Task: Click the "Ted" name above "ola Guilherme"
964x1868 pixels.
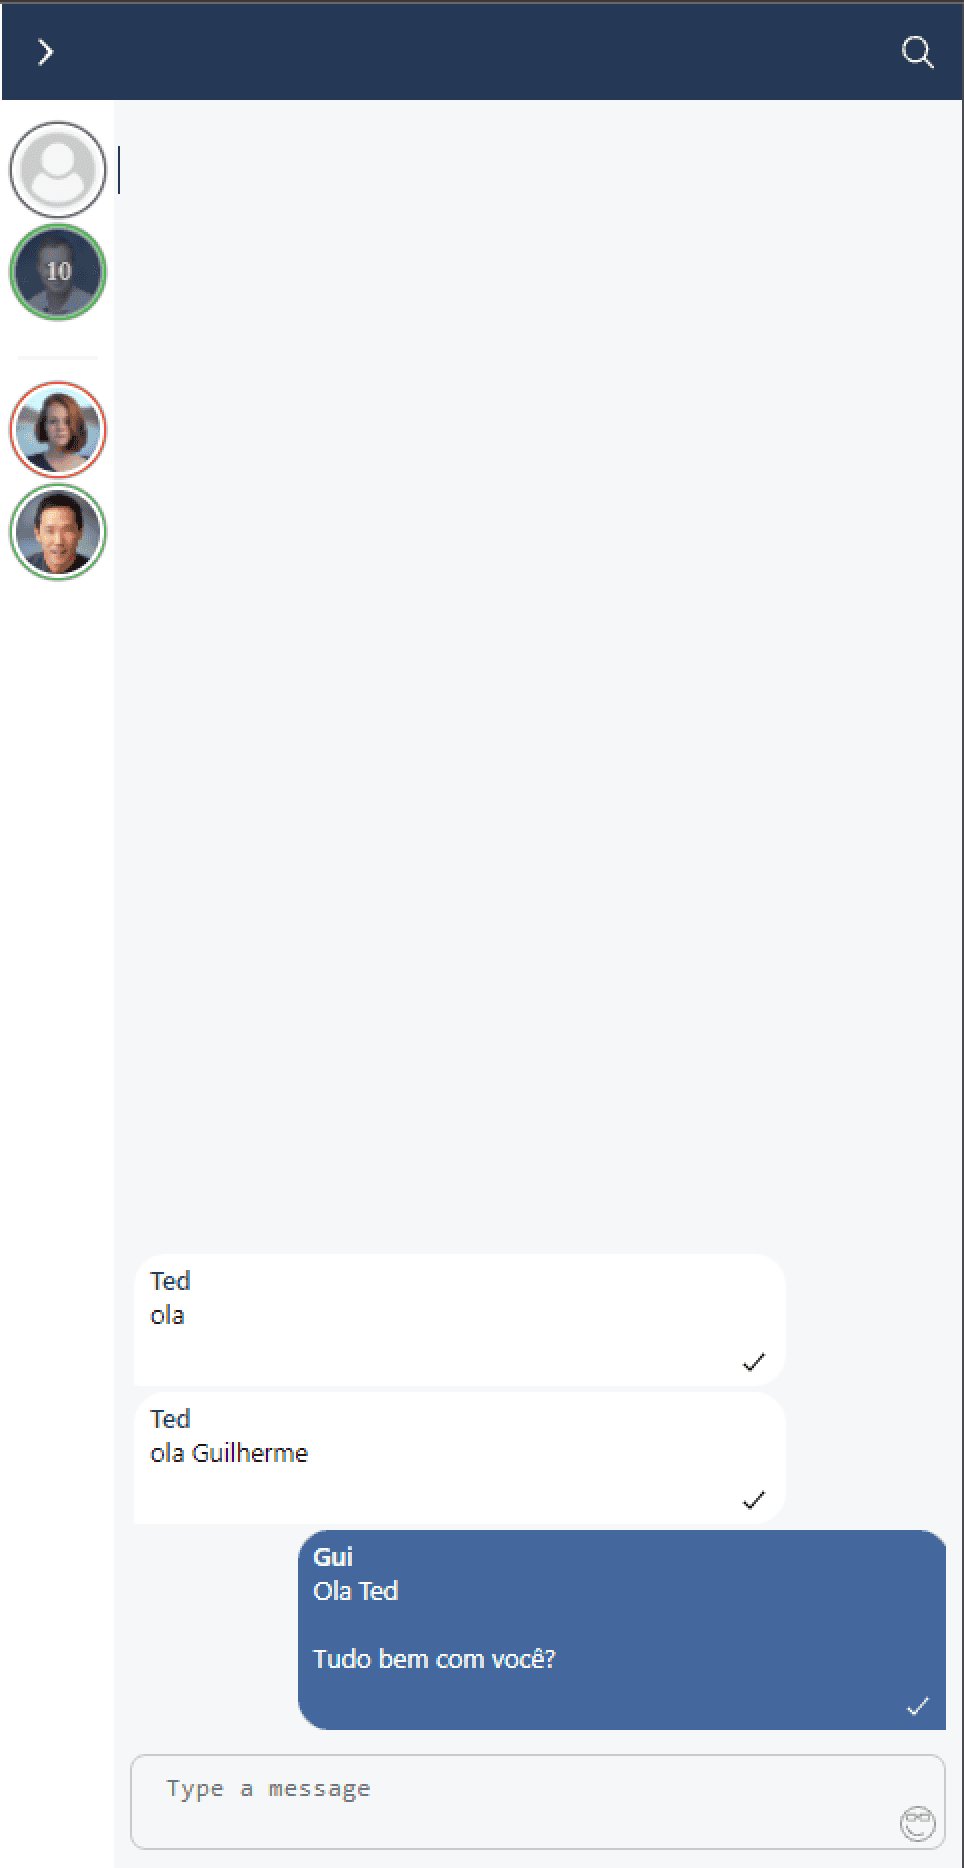Action: [x=170, y=1419]
